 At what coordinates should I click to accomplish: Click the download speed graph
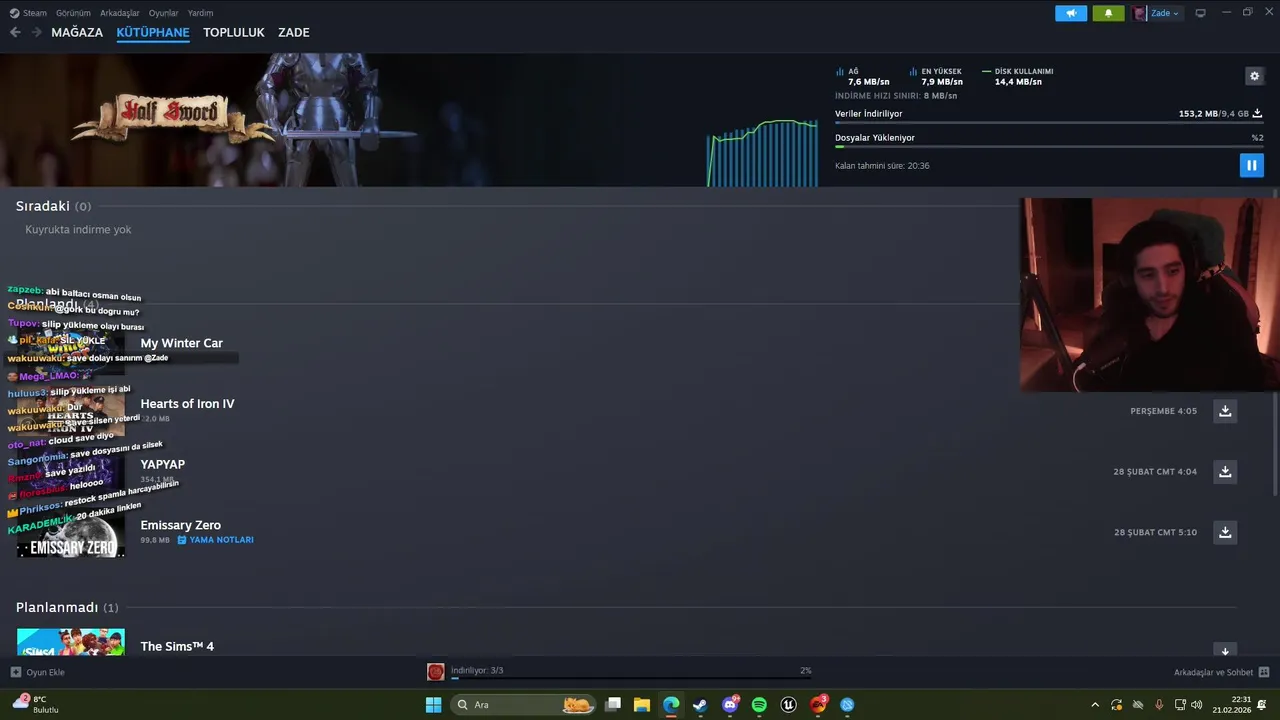pyautogui.click(x=763, y=152)
